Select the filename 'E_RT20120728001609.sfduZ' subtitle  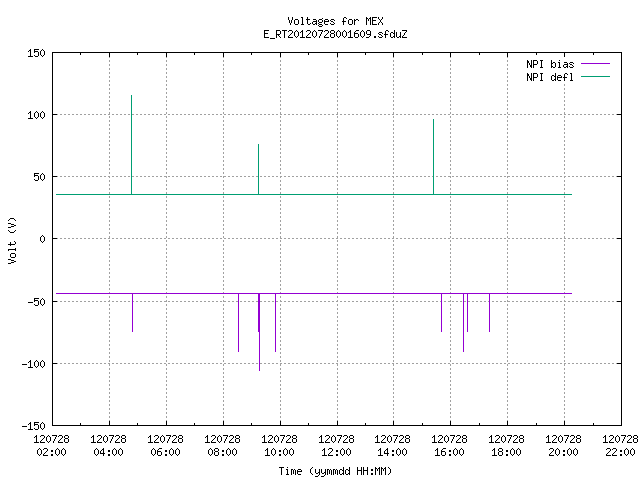point(335,34)
